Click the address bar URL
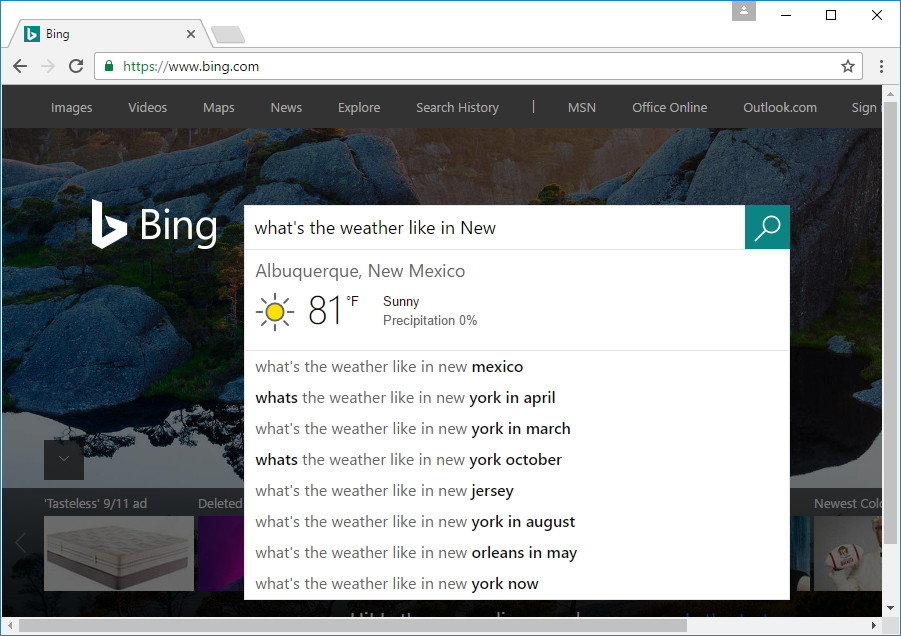This screenshot has height=636, width=901. 191,67
